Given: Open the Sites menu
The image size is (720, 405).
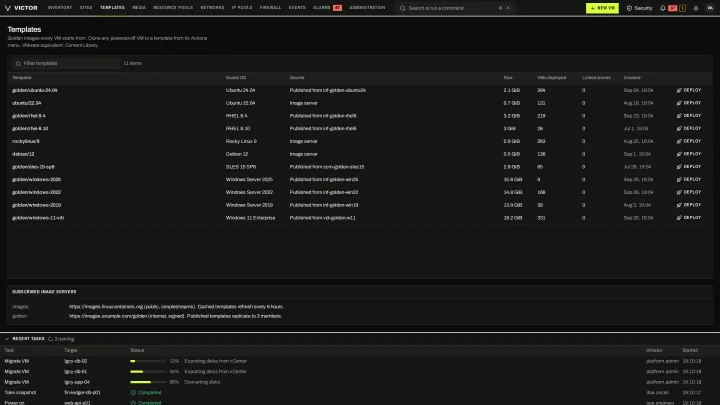Looking at the screenshot, I should (x=86, y=8).
